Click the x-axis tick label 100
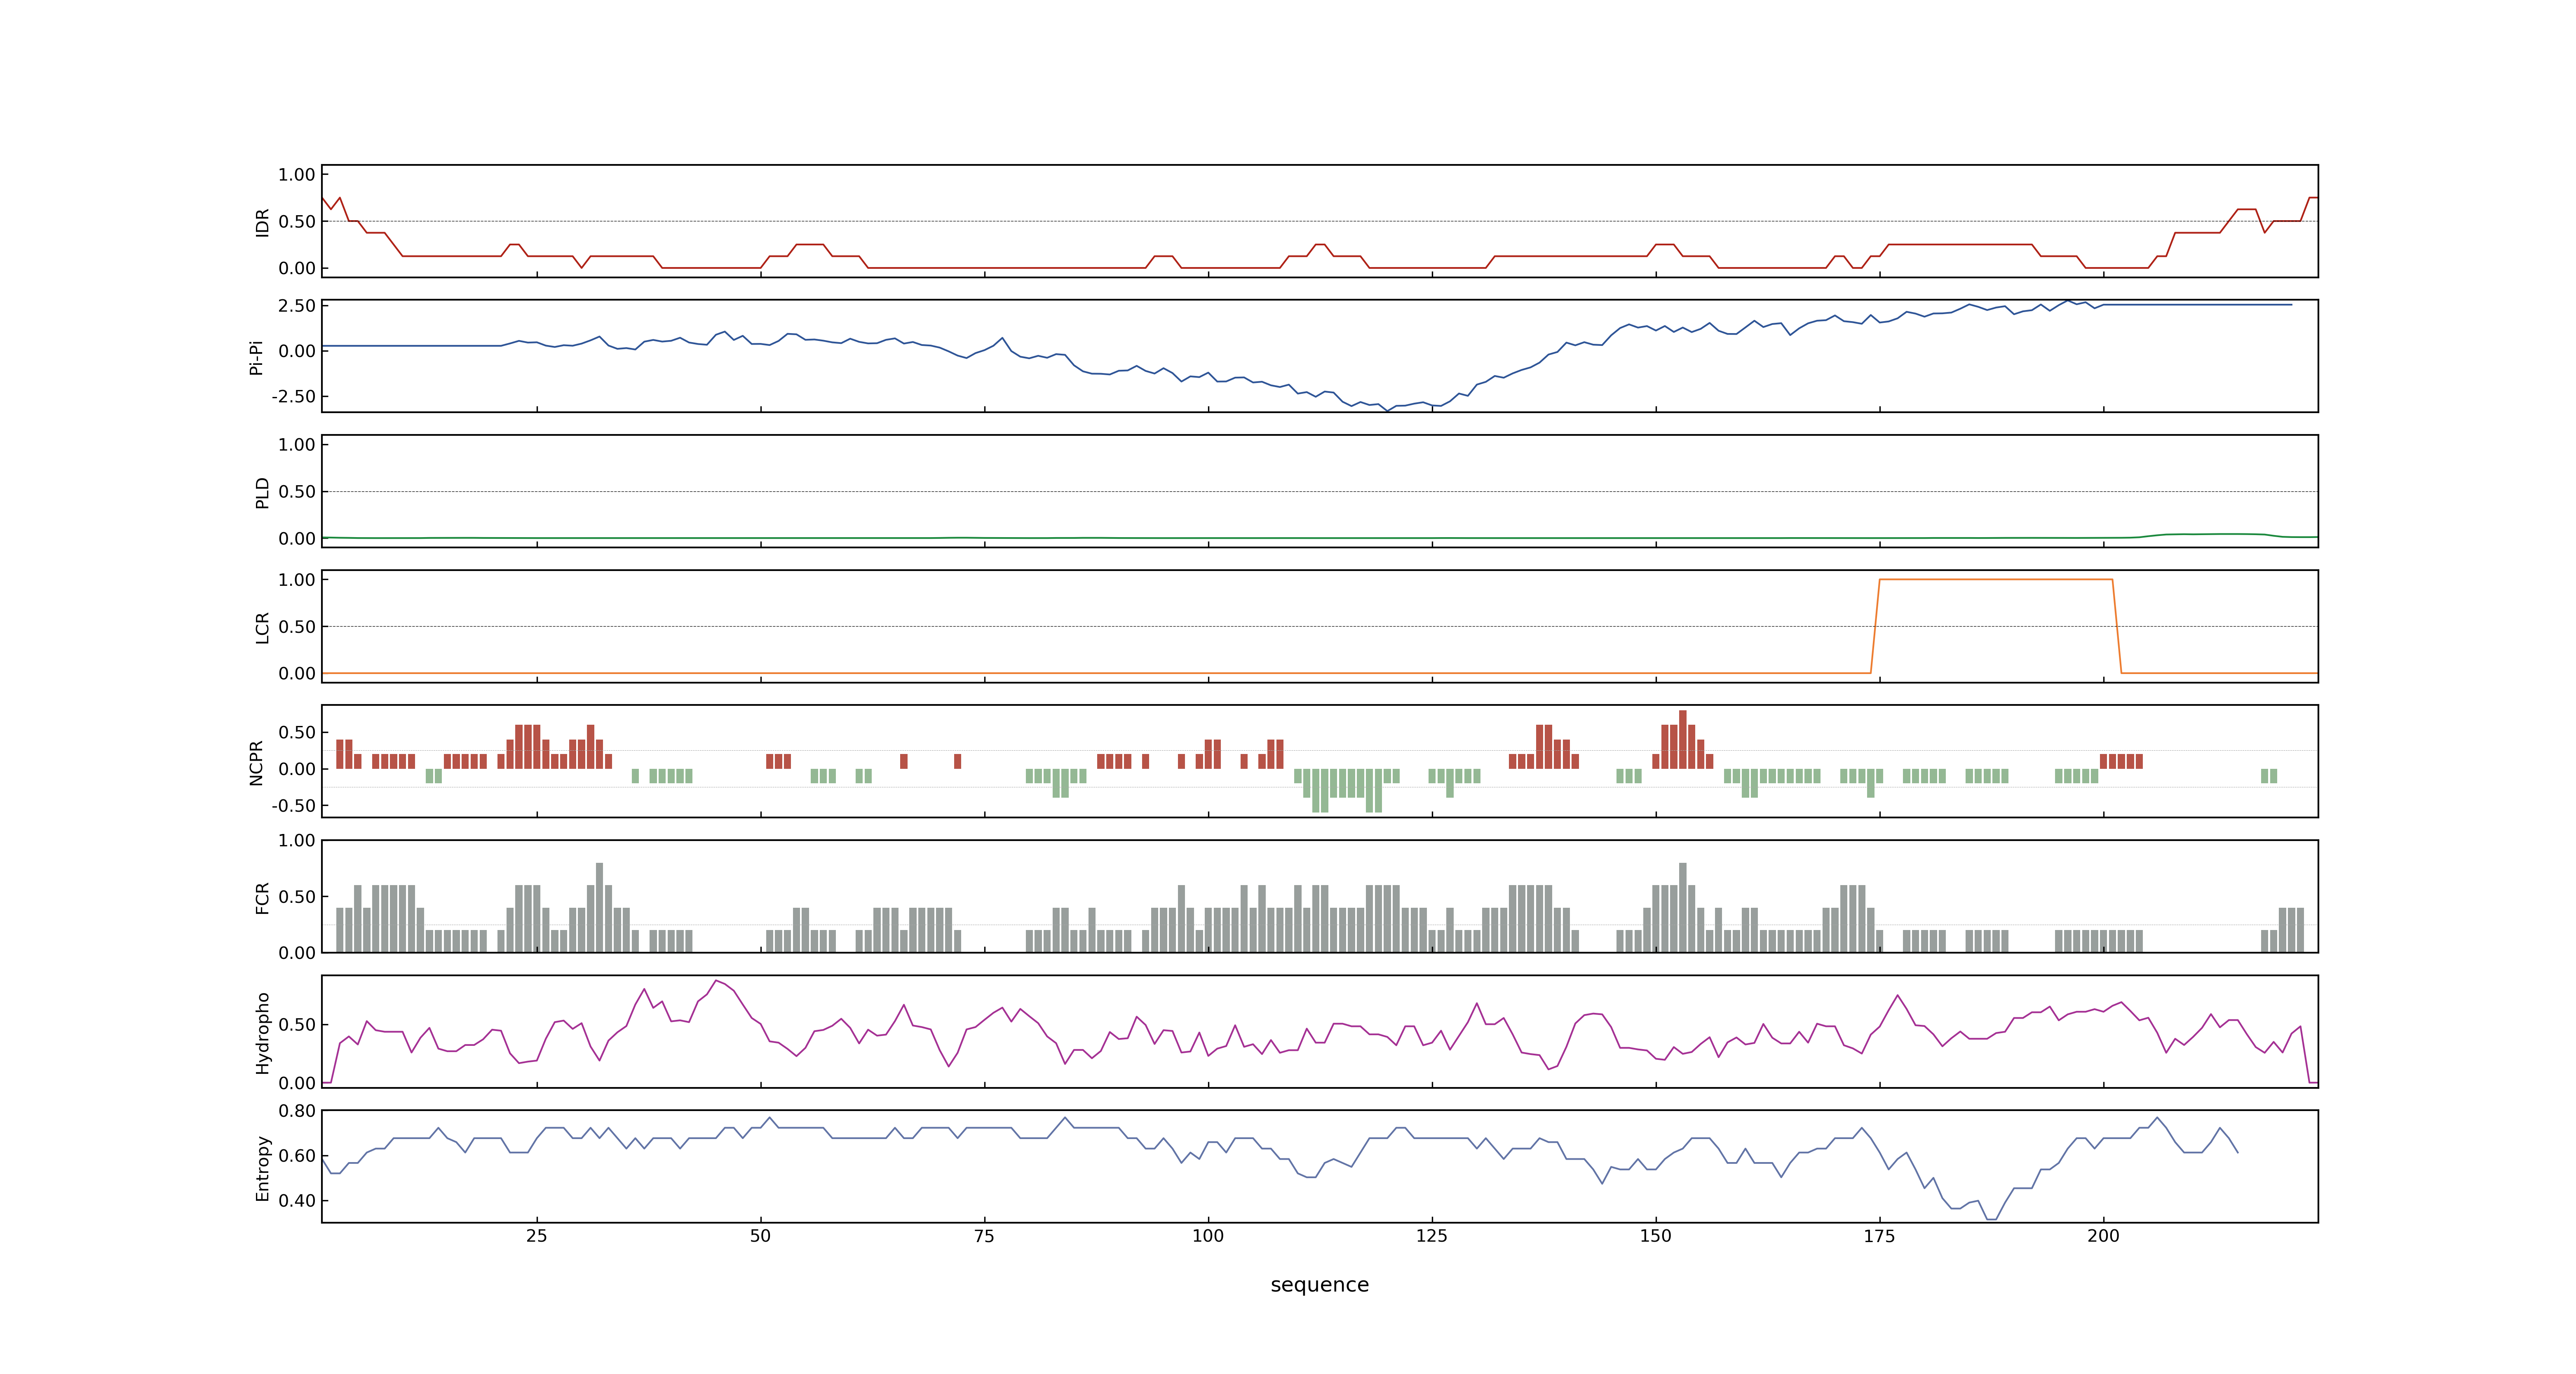The image size is (2576, 1374). 1208,1236
